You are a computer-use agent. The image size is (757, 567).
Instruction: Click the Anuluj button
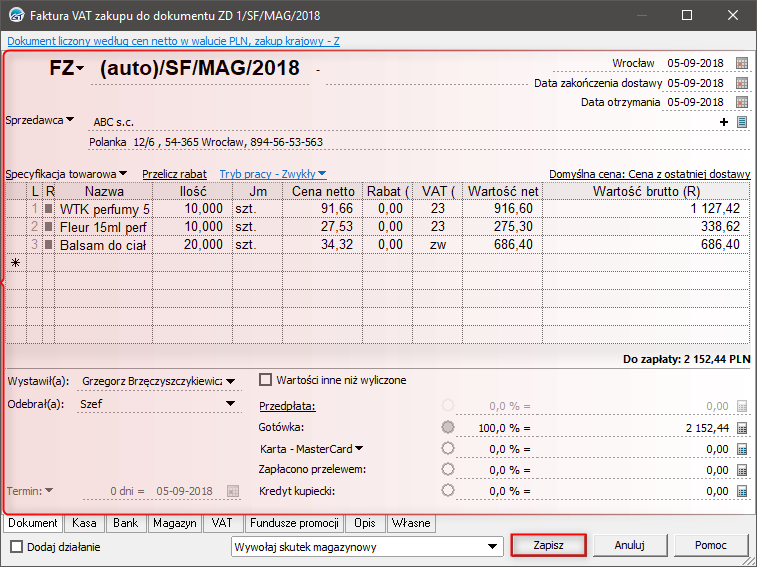point(630,545)
